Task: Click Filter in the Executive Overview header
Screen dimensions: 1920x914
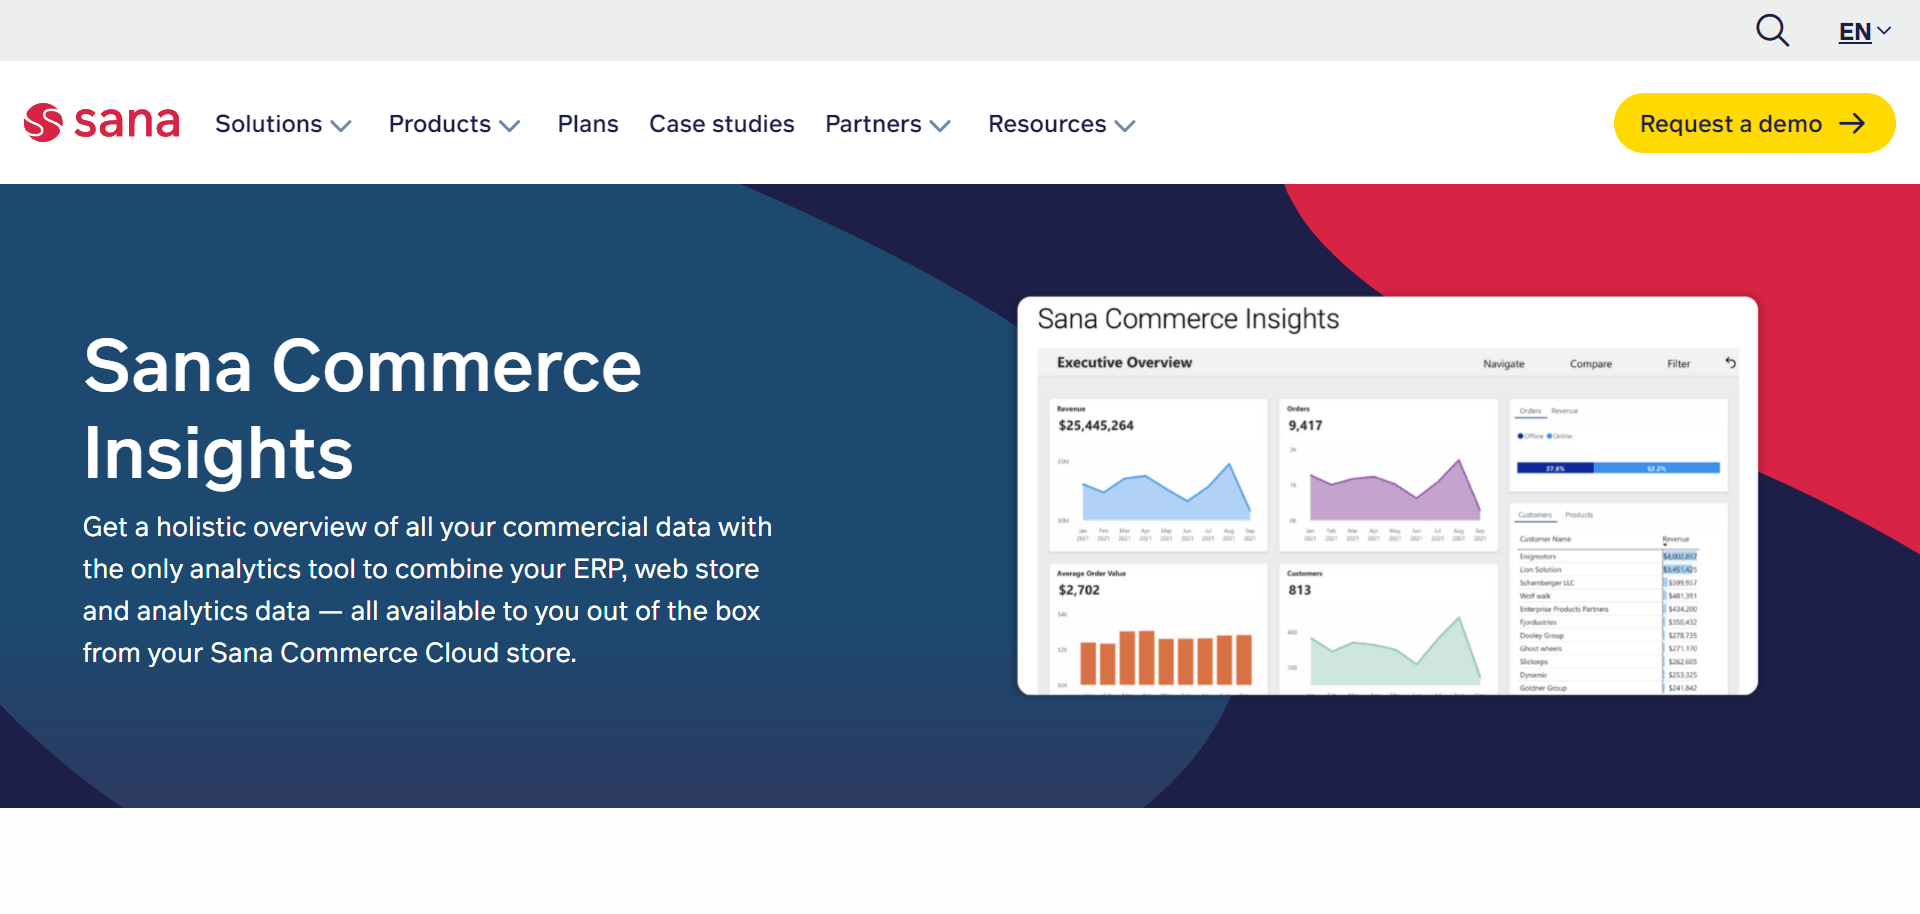Action: click(x=1679, y=363)
